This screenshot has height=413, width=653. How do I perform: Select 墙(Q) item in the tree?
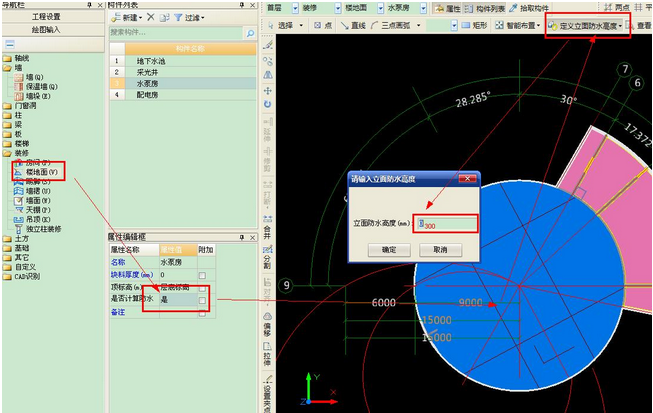(x=29, y=77)
